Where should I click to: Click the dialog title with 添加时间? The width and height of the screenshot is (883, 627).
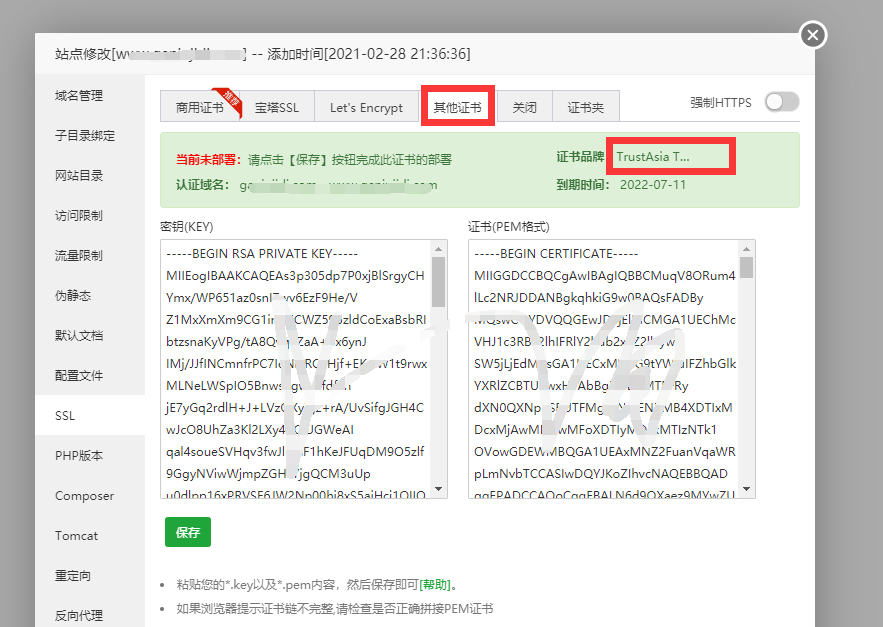pyautogui.click(x=262, y=54)
